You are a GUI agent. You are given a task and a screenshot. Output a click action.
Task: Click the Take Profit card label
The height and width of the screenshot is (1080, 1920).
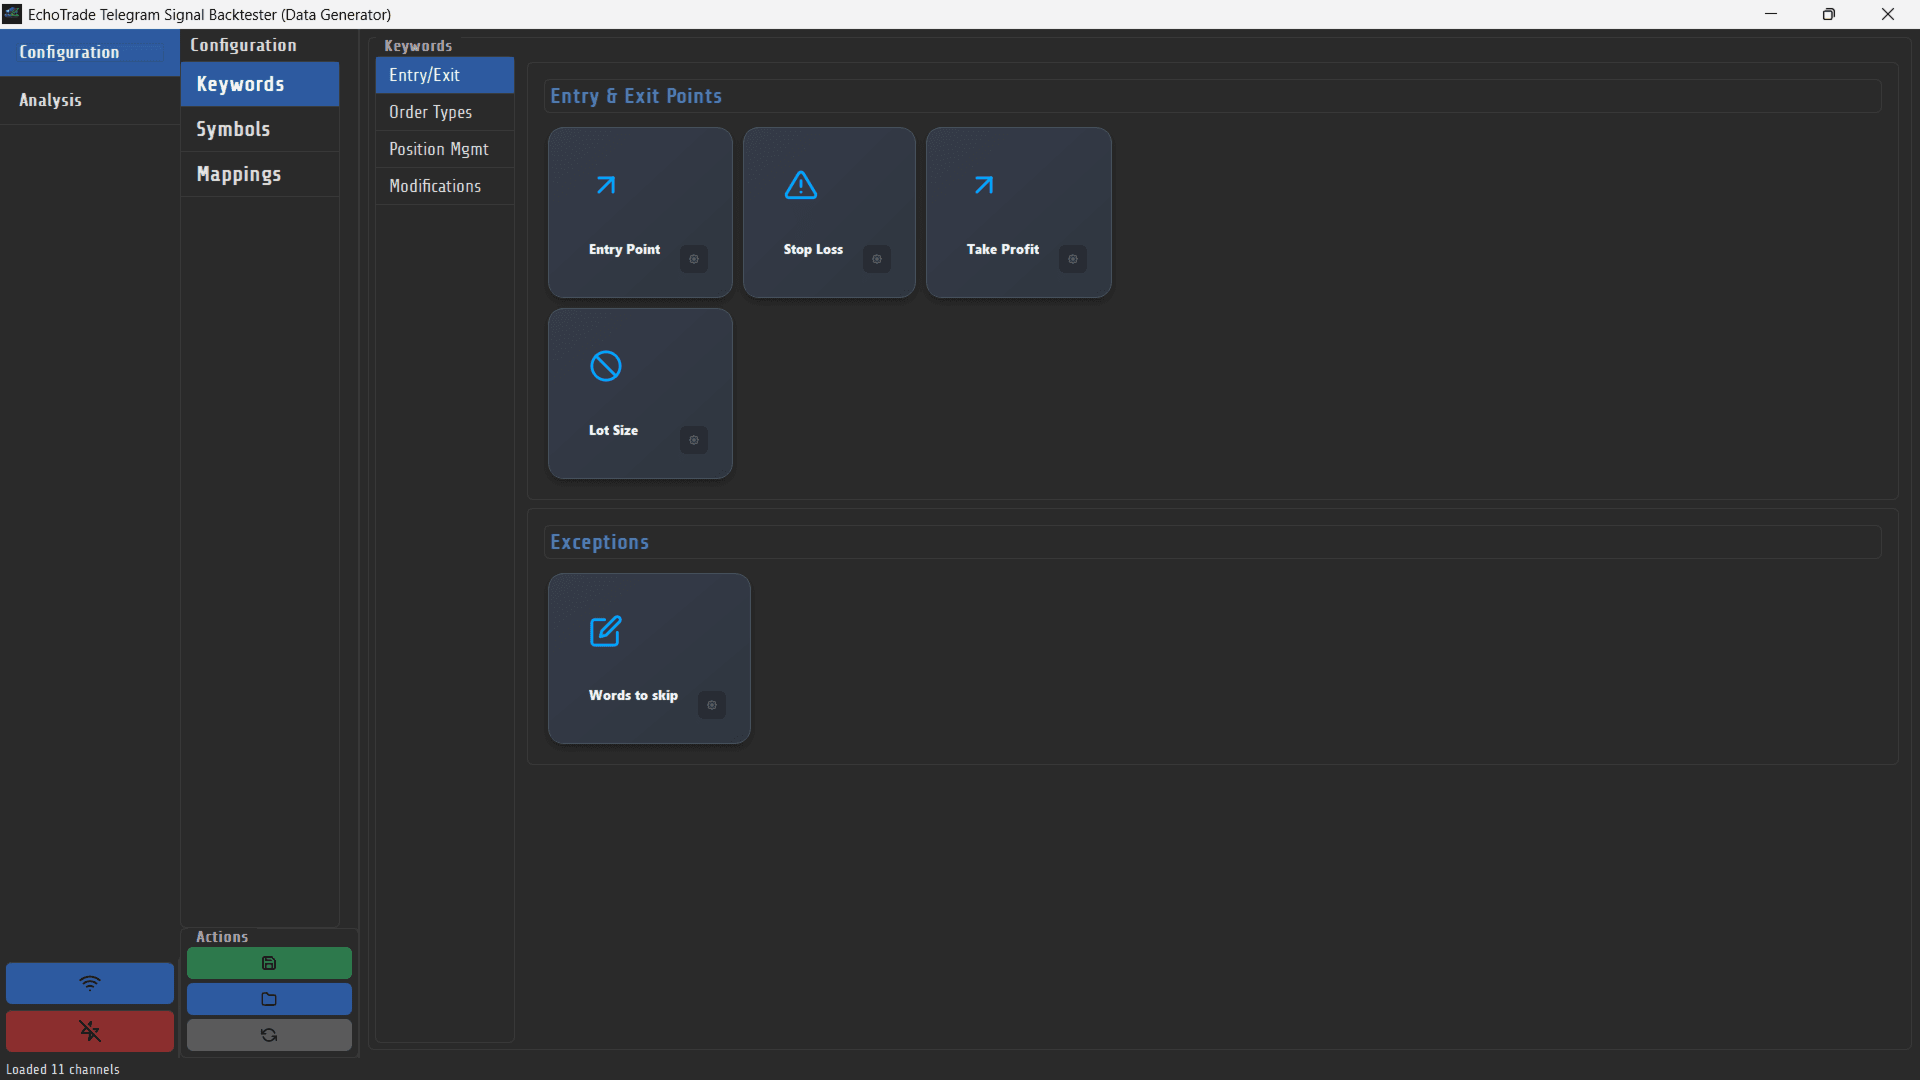coord(1003,249)
